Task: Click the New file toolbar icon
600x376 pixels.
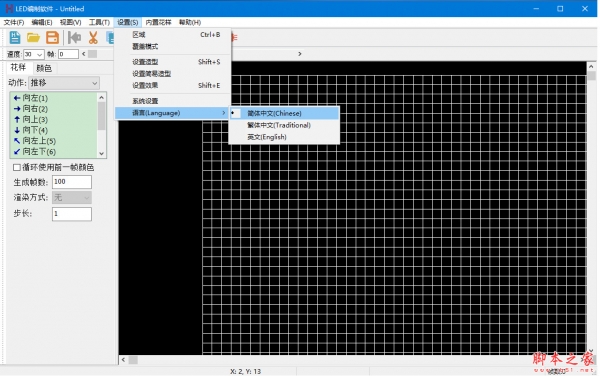Action: click(15, 37)
